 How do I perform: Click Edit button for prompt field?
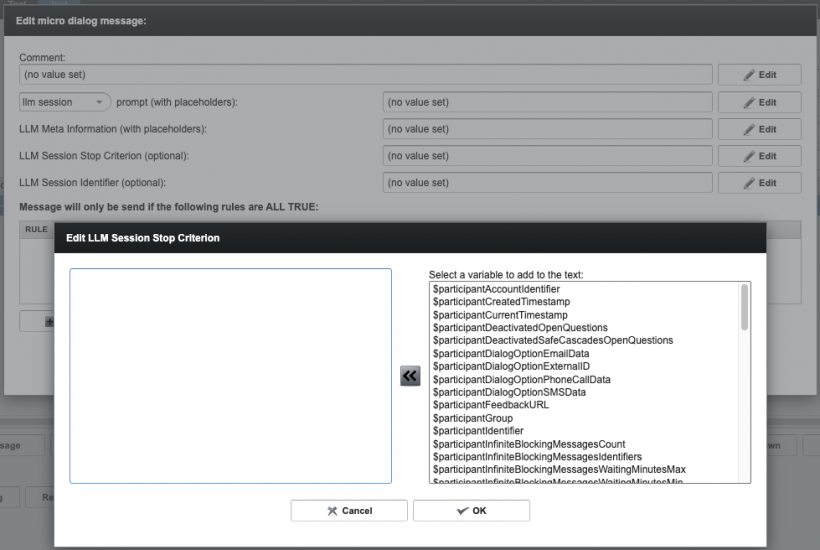tap(759, 102)
